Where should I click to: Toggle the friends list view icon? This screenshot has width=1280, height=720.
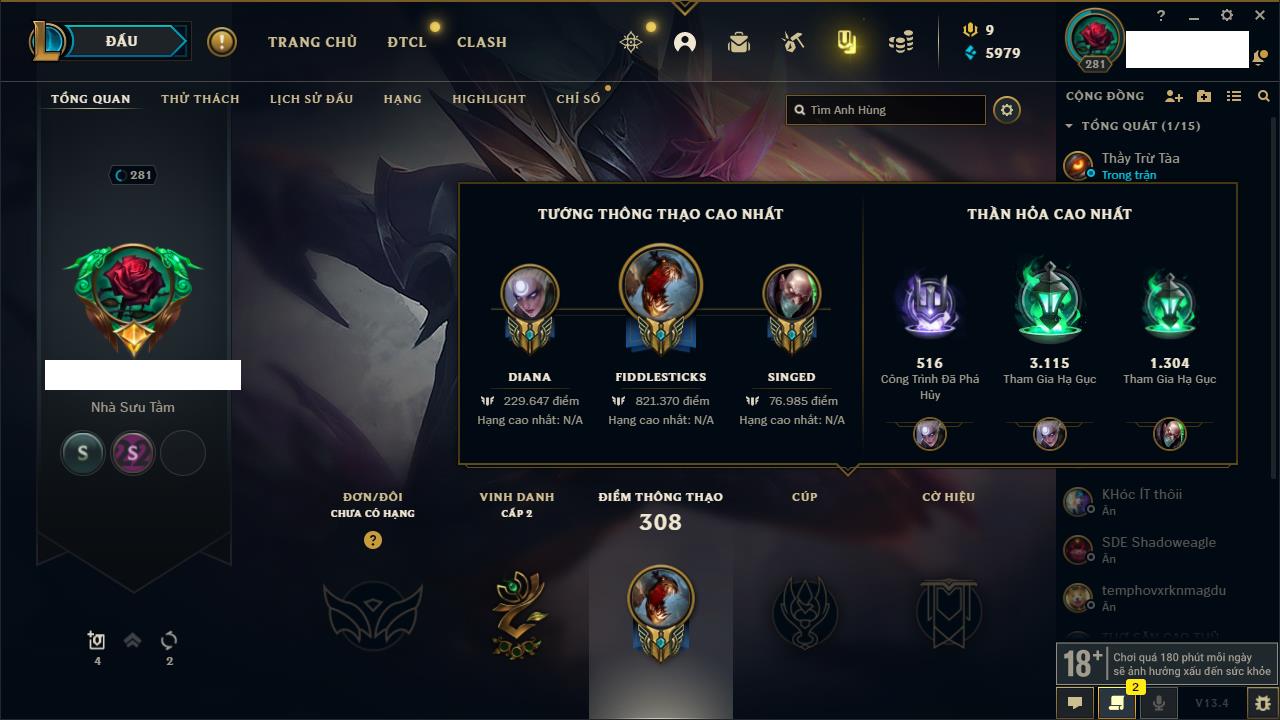click(1234, 96)
